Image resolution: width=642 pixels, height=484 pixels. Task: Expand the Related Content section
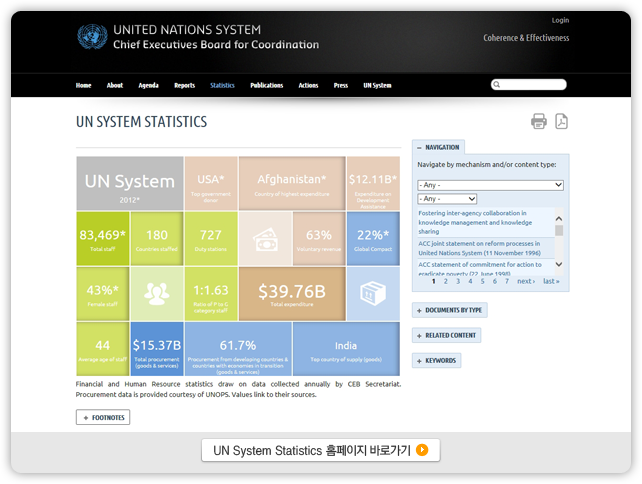[446, 335]
